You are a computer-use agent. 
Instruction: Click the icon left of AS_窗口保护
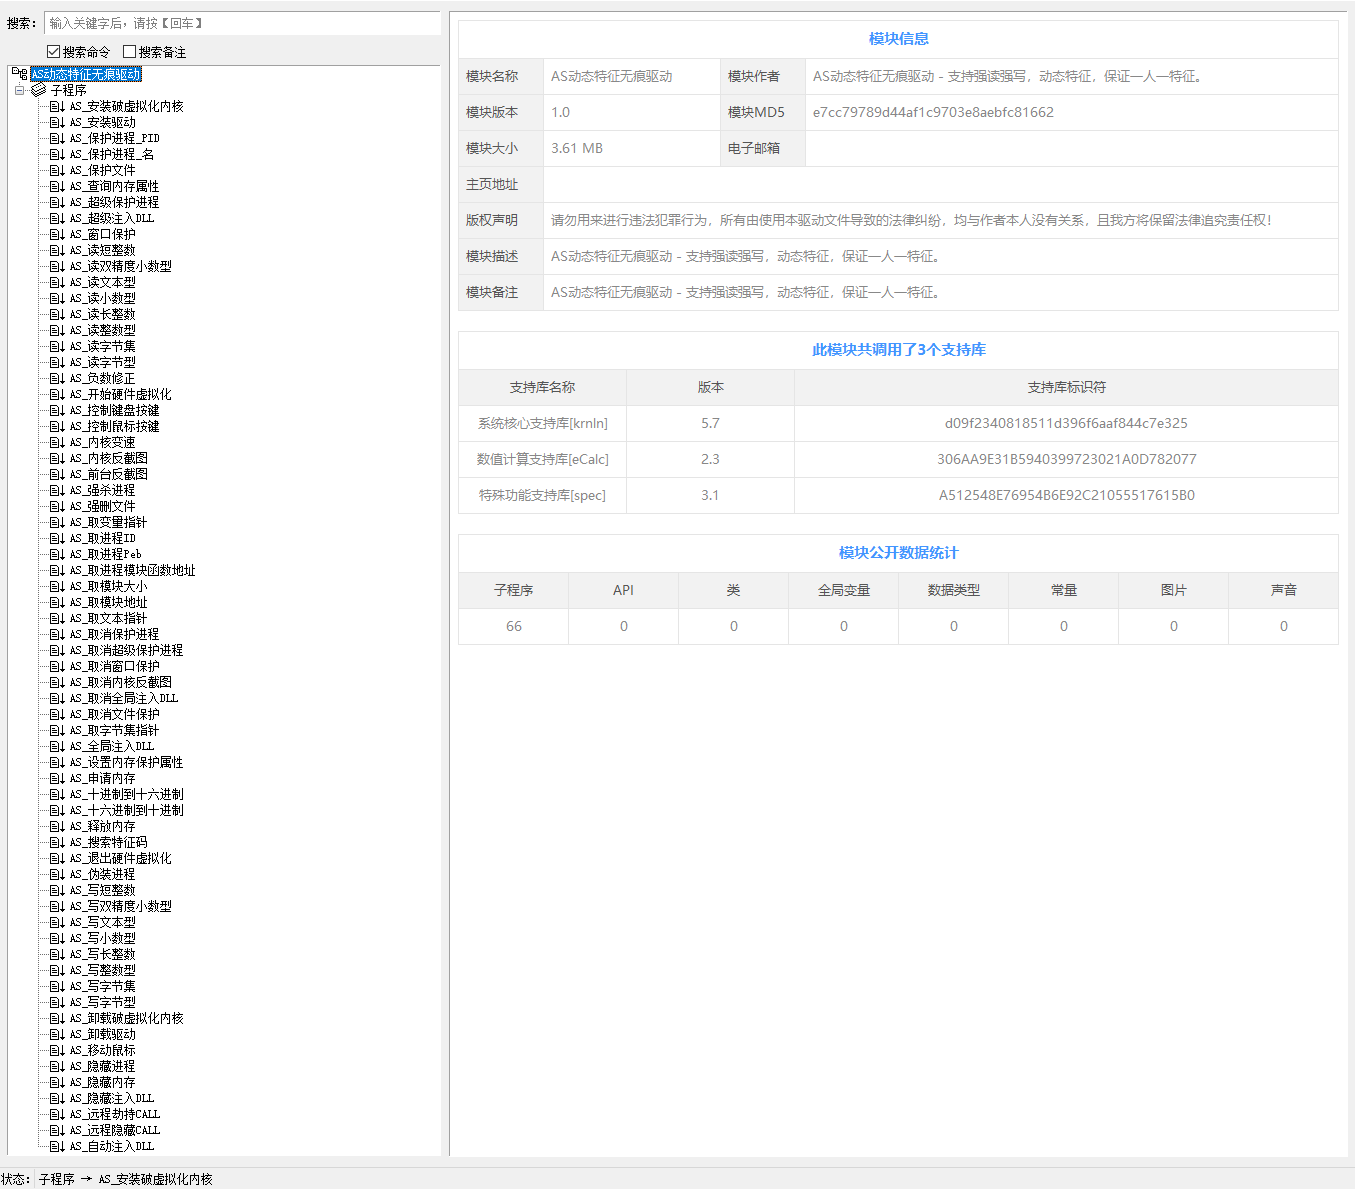point(57,234)
